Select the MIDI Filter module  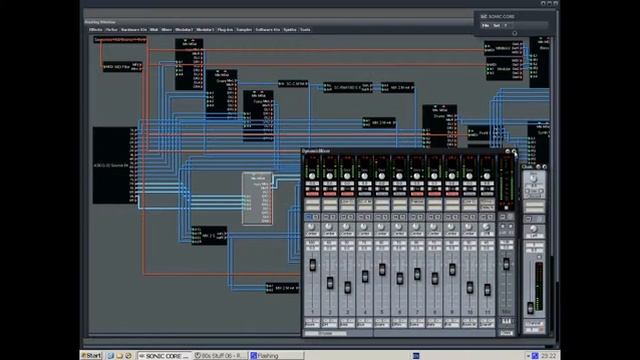[x=122, y=67]
